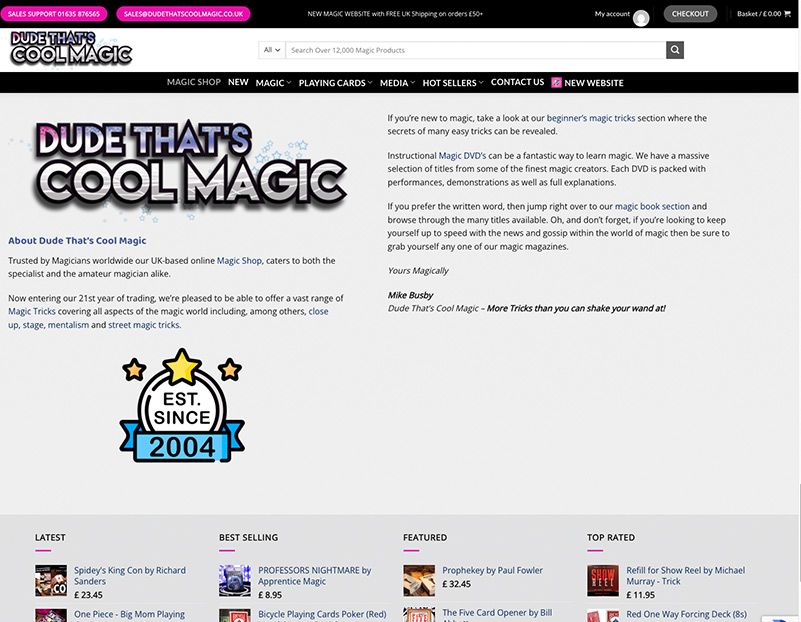
Task: Click My account link
Action: click(x=612, y=14)
